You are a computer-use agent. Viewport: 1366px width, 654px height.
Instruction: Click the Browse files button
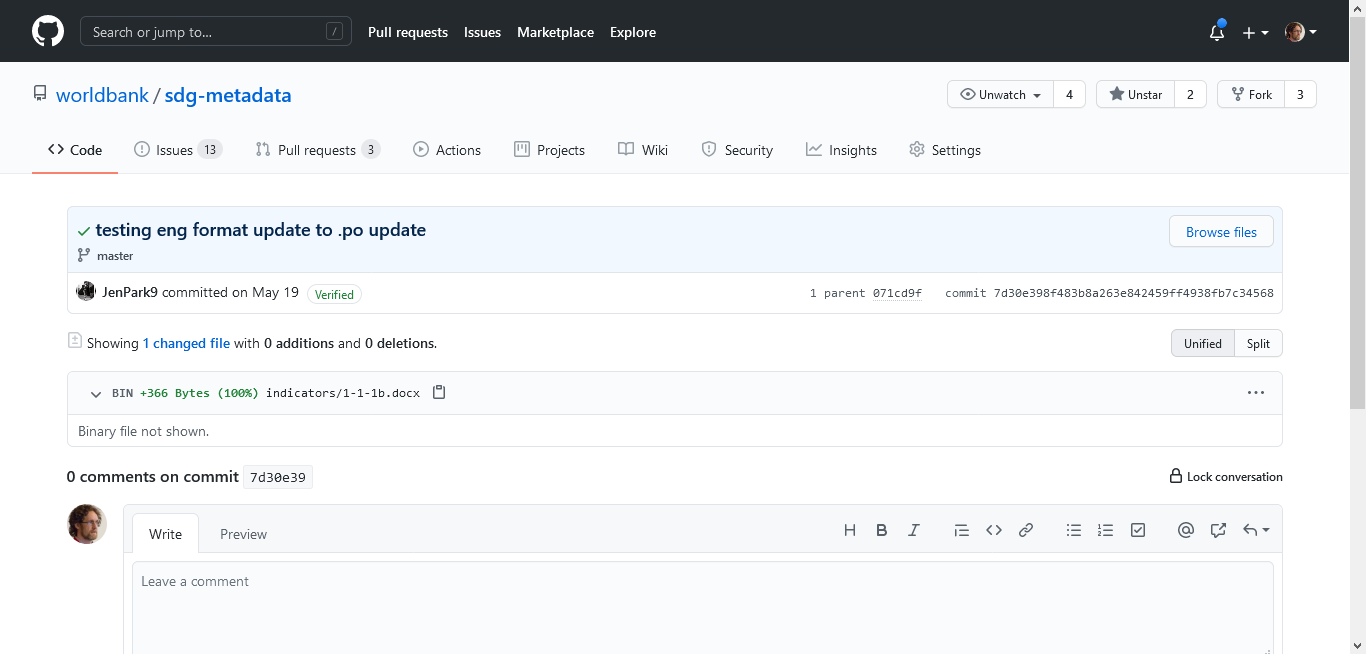tap(1221, 231)
